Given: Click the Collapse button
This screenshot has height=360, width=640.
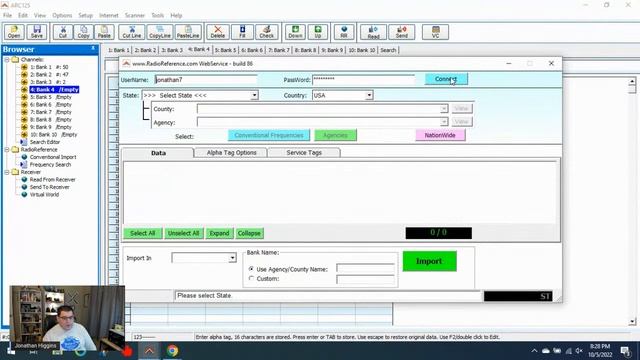Looking at the screenshot, I should [249, 233].
